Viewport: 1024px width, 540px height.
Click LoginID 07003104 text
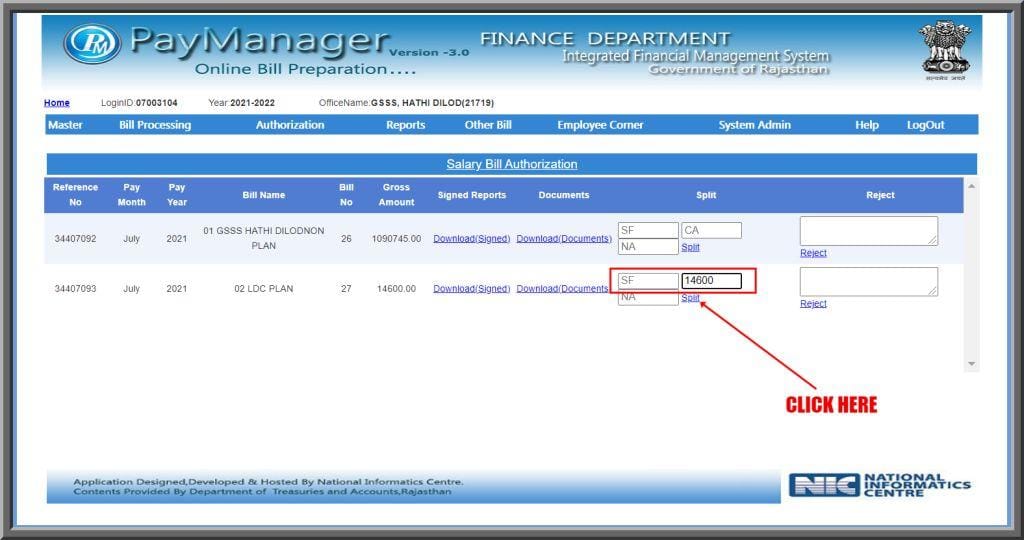tap(139, 103)
